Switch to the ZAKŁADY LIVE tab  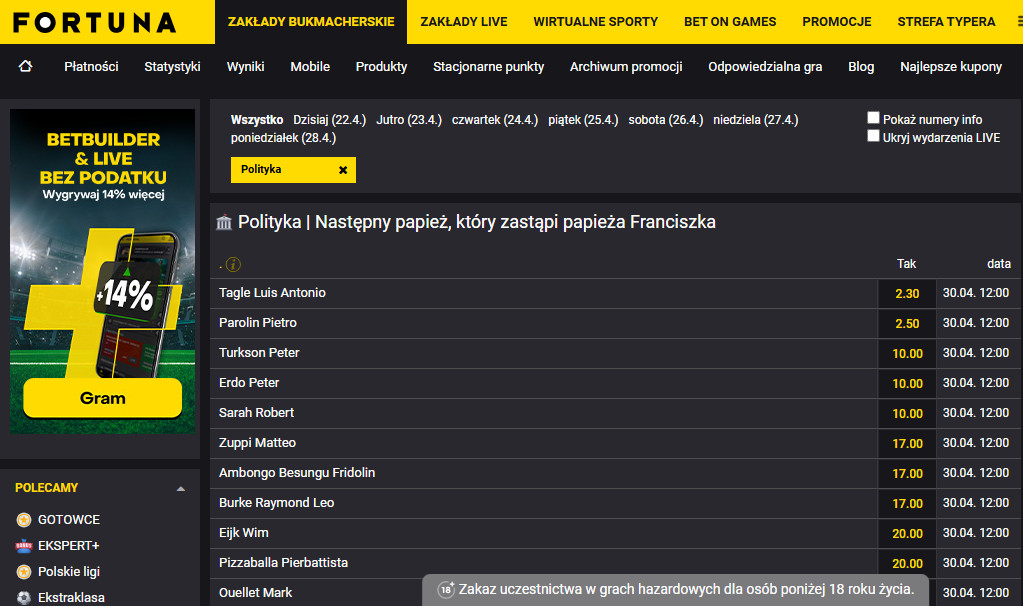[464, 22]
